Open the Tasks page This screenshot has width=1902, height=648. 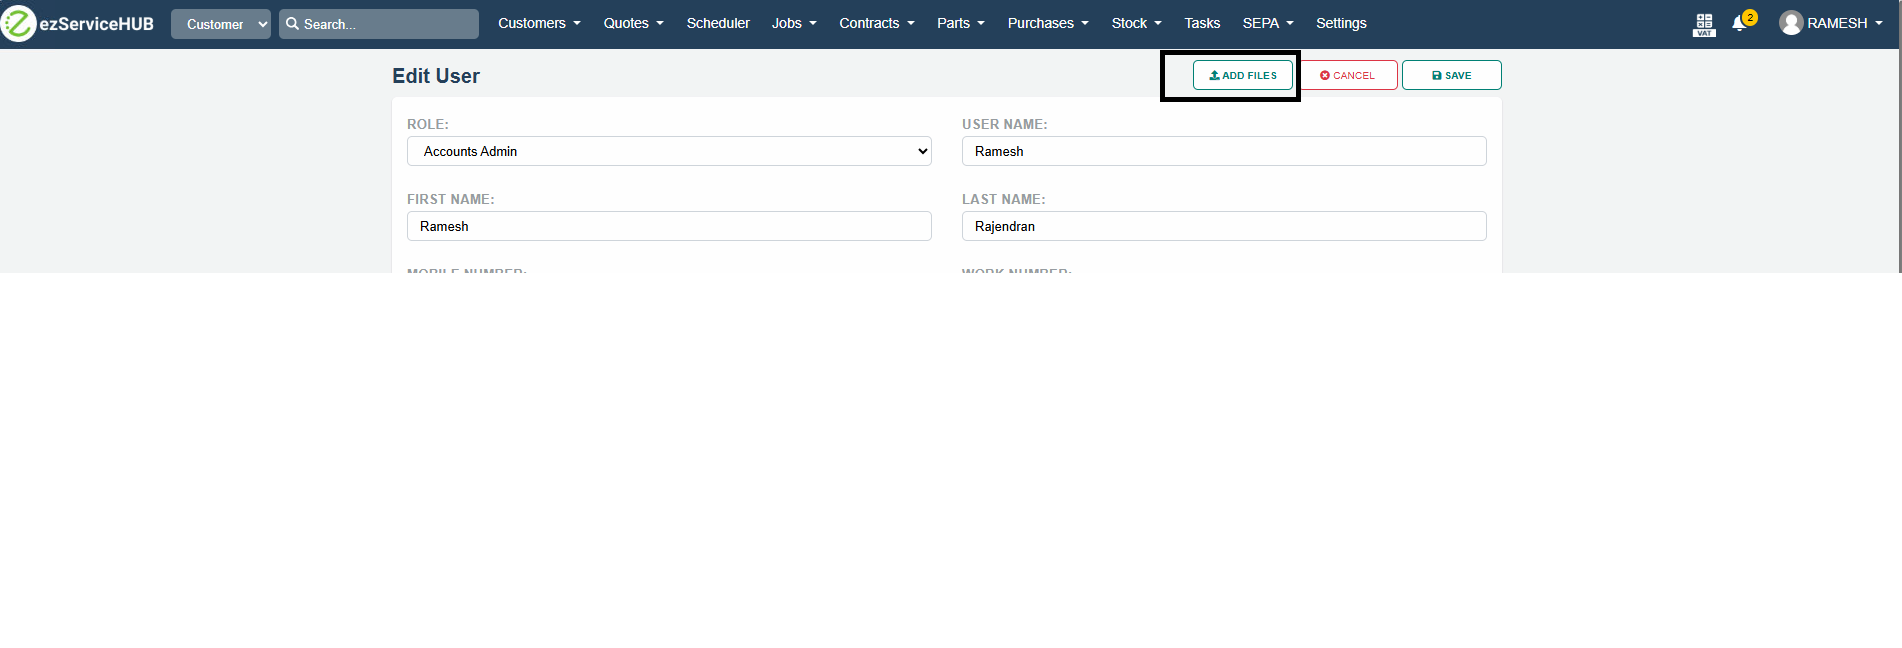1202,23
